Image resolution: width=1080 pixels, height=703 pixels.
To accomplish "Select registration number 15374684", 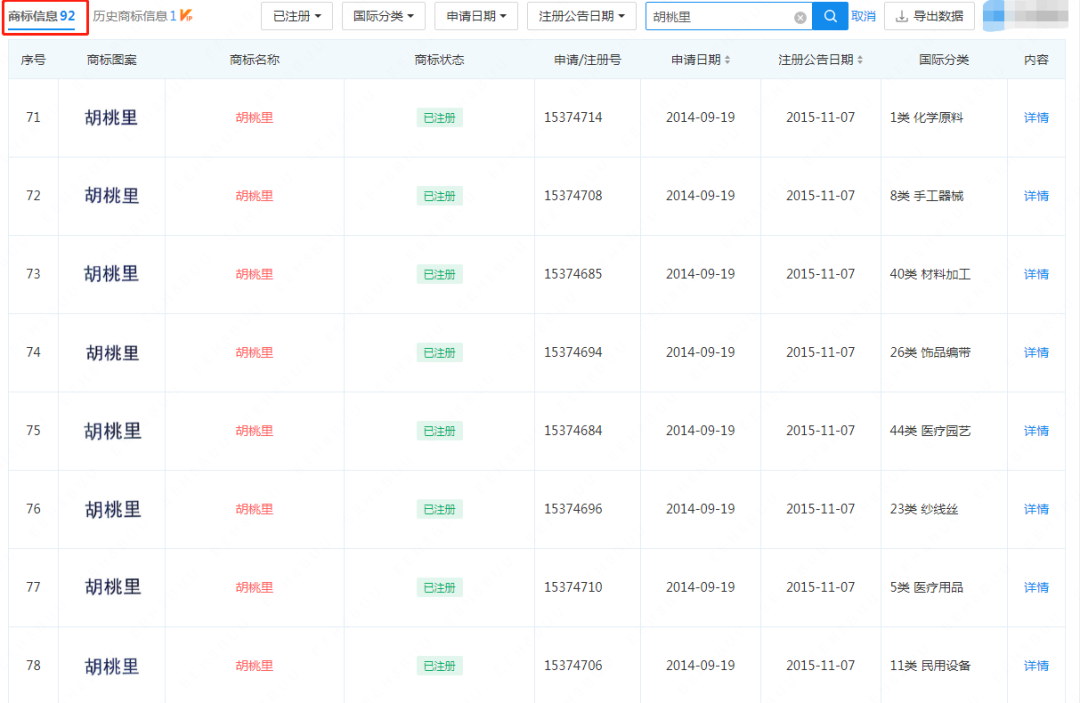I will click(x=573, y=431).
